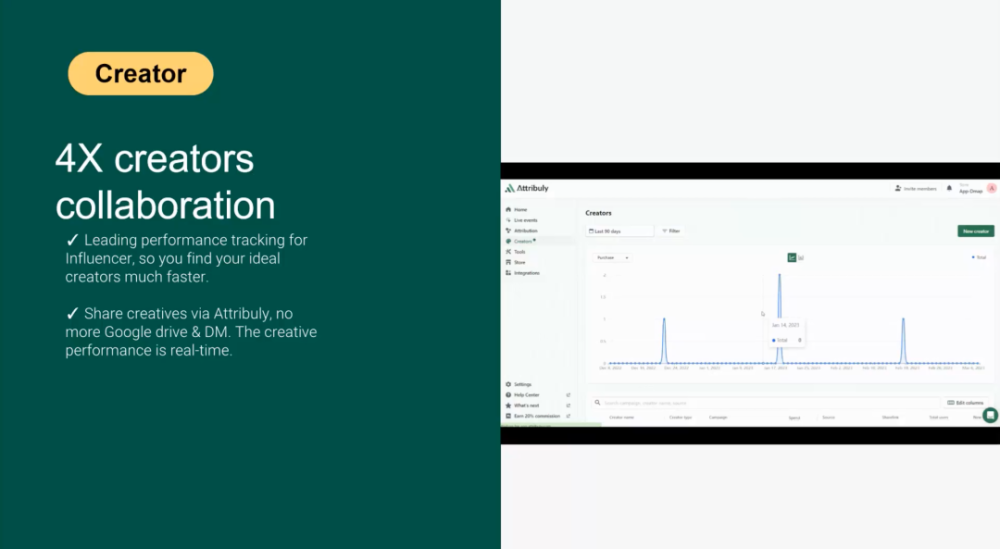Click the Attribuly logo
1000x549 pixels.
click(527, 188)
